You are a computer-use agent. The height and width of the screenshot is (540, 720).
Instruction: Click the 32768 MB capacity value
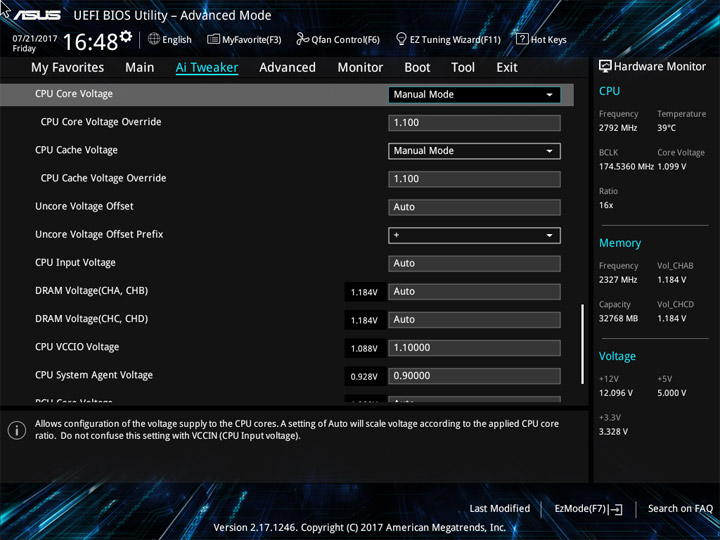pyautogui.click(x=618, y=318)
